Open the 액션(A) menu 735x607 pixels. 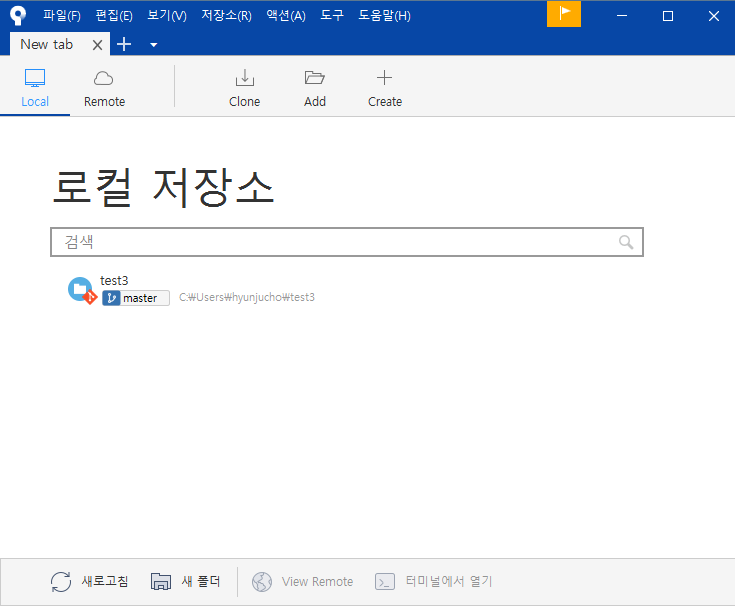(286, 15)
